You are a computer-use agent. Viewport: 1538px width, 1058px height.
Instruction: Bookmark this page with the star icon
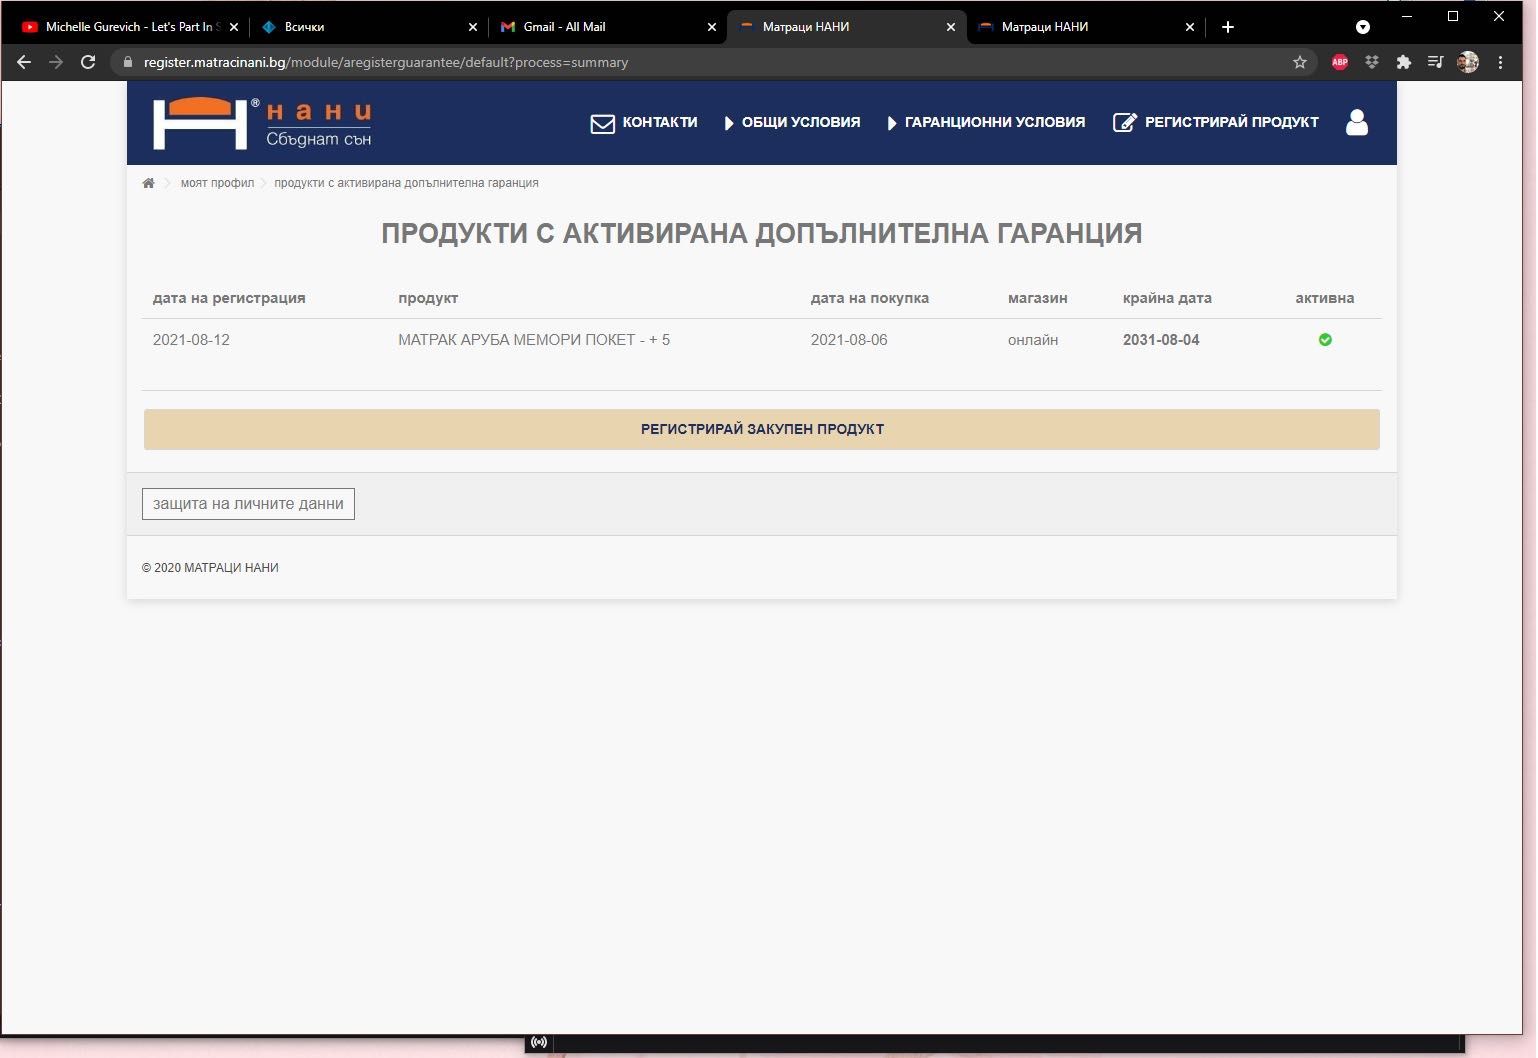coord(1300,62)
